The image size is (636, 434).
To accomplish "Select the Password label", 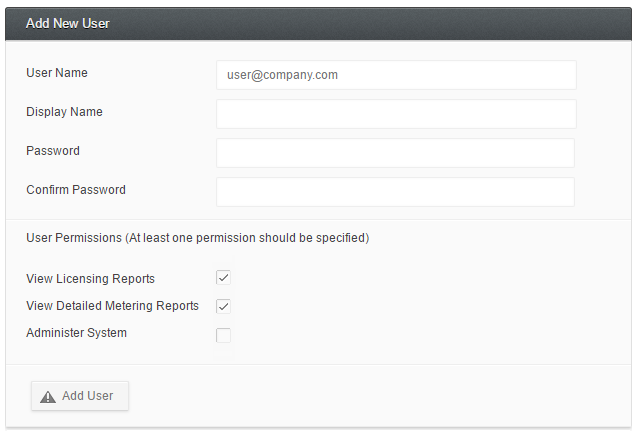I will tap(53, 150).
